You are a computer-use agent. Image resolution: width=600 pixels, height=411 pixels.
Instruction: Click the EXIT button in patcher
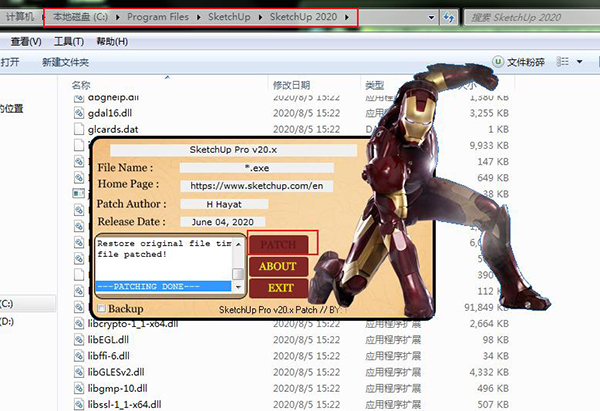pyautogui.click(x=280, y=288)
